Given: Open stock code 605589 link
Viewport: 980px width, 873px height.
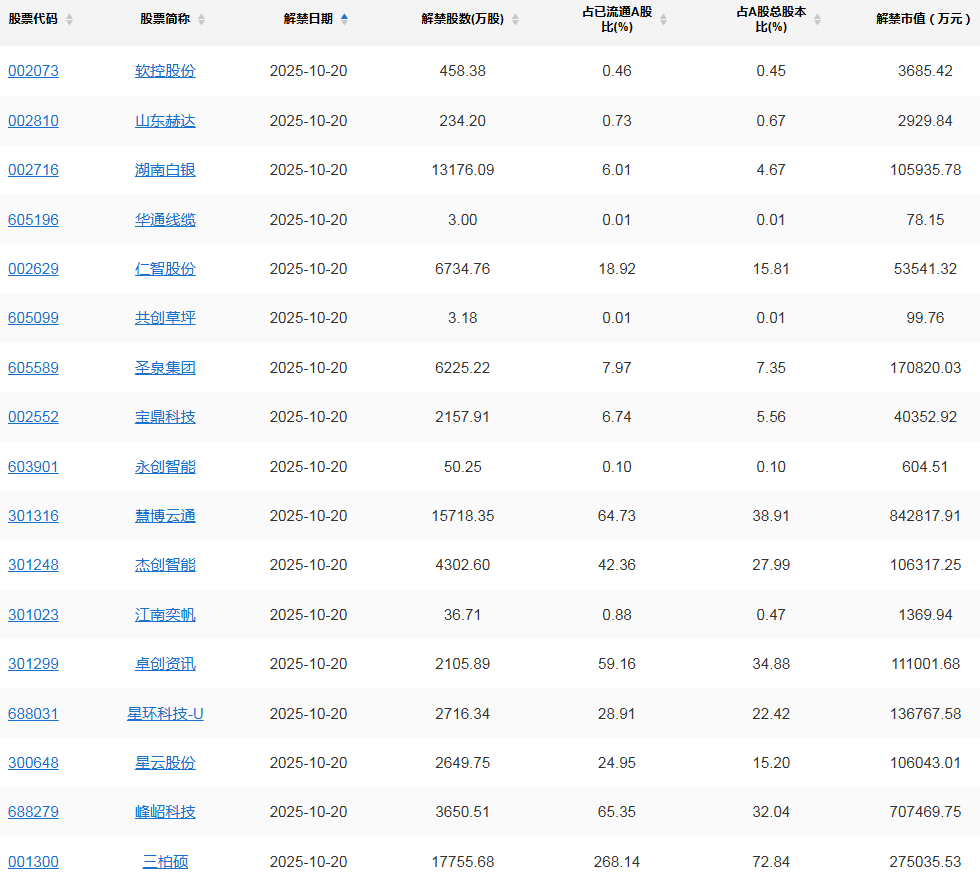Looking at the screenshot, I should click(x=33, y=368).
